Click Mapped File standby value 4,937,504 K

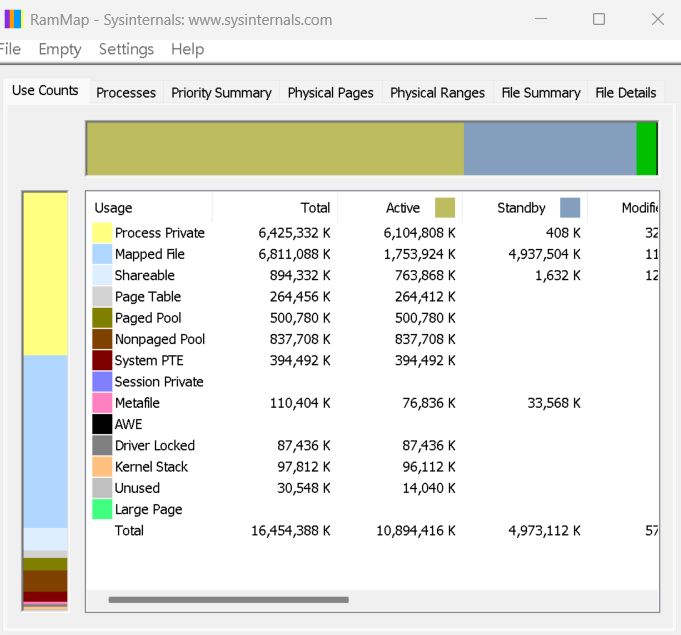[544, 254]
